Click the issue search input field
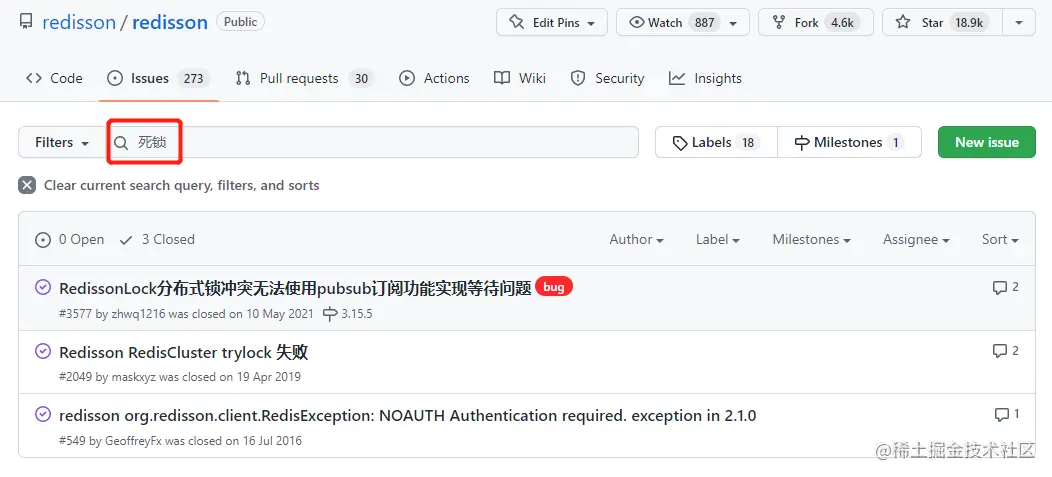 click(x=372, y=142)
